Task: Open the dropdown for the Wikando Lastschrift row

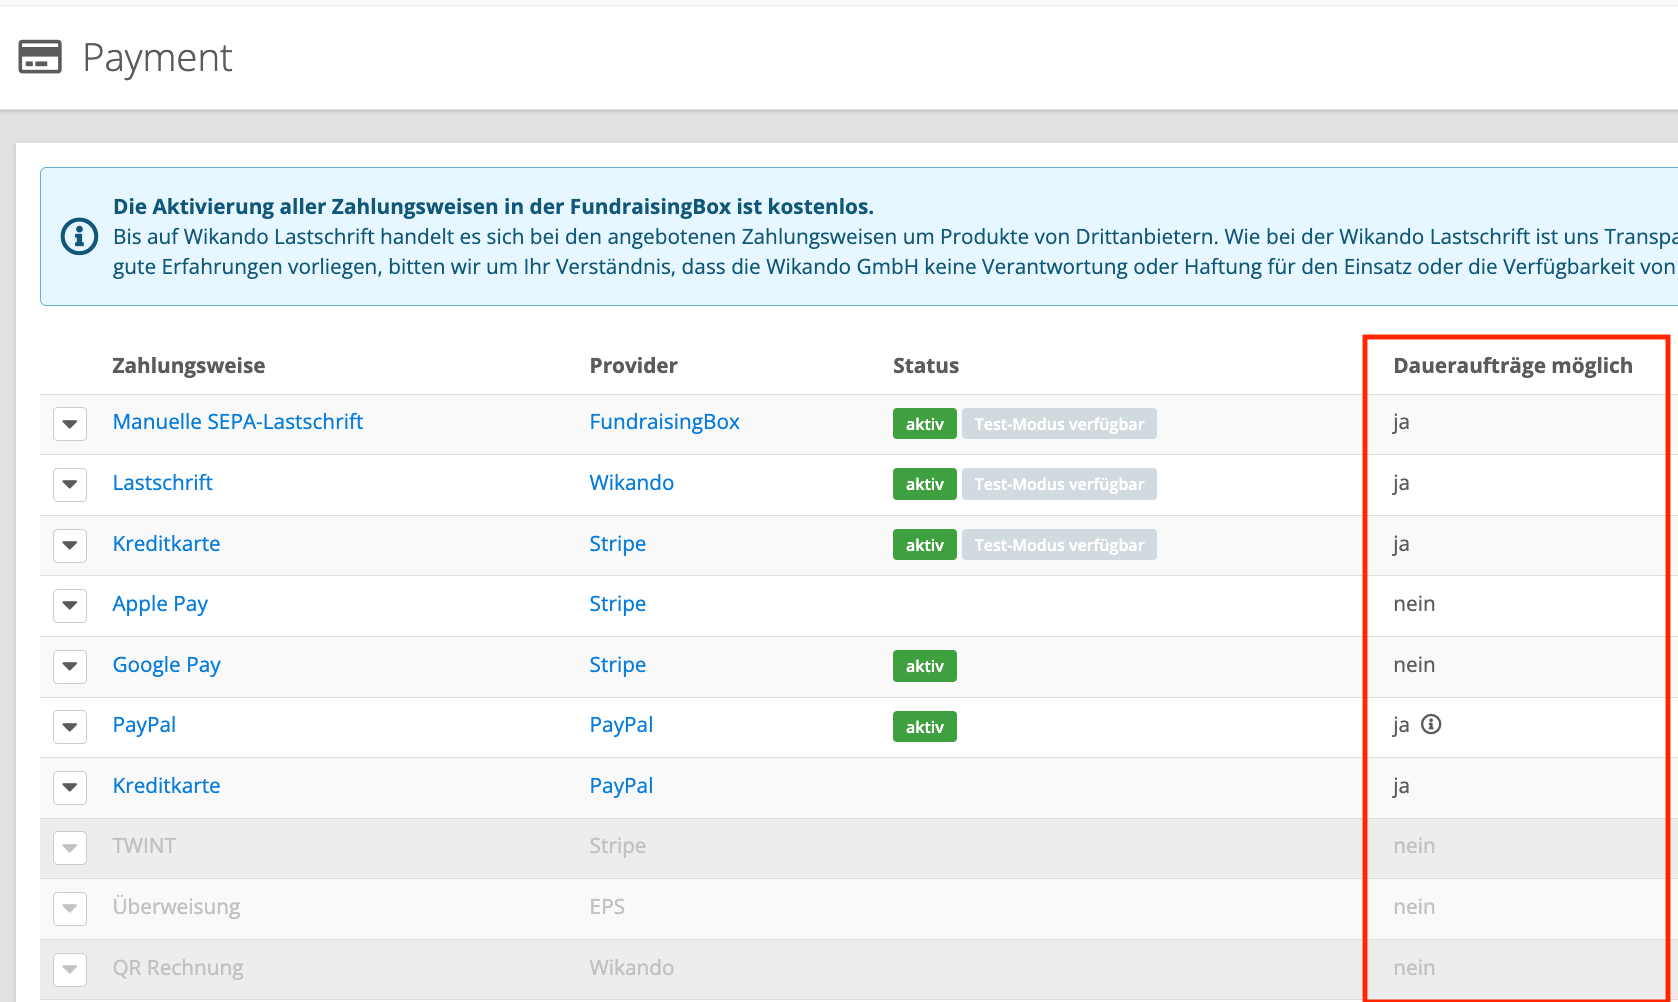Action: tap(70, 485)
